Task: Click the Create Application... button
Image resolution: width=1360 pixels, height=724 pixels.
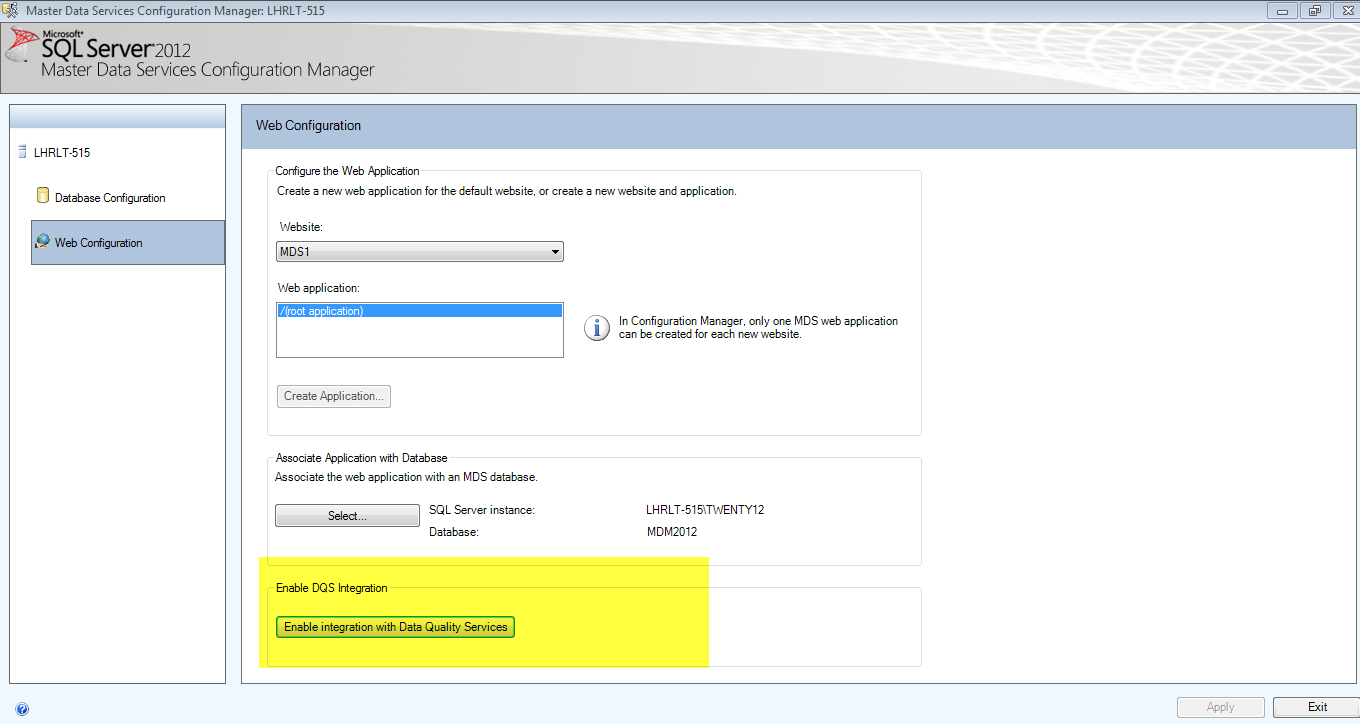Action: click(334, 396)
